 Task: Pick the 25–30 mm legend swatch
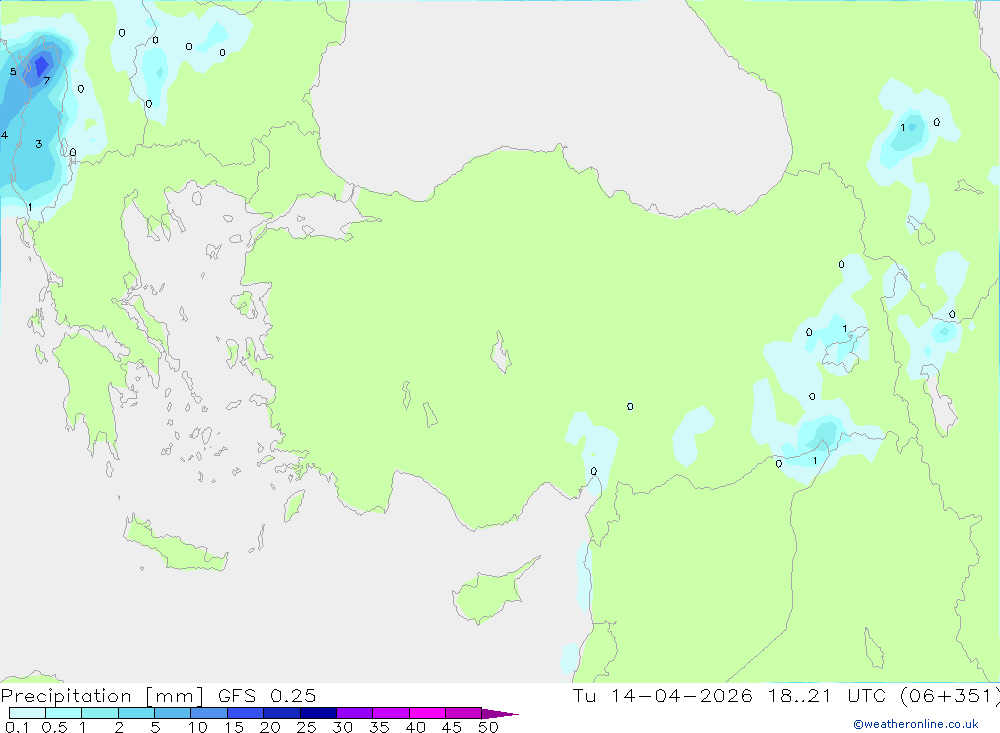click(318, 713)
